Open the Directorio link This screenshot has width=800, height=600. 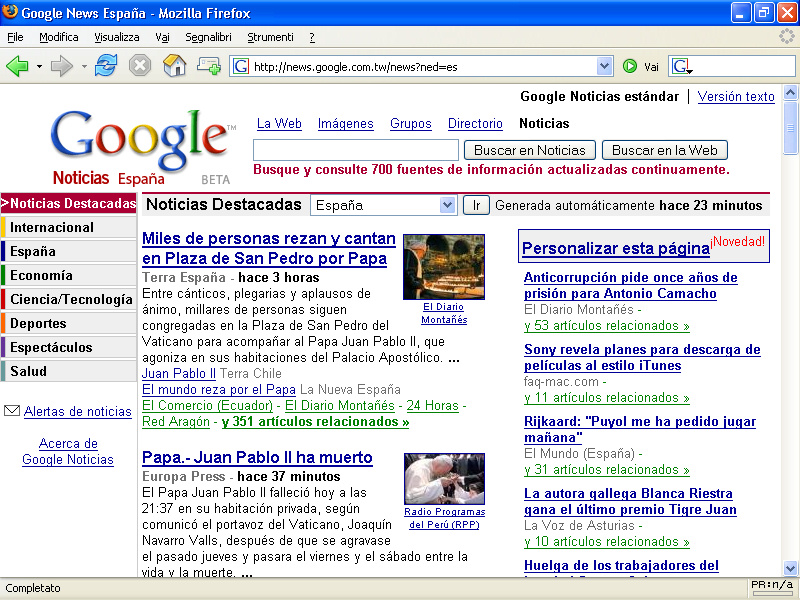(x=475, y=123)
